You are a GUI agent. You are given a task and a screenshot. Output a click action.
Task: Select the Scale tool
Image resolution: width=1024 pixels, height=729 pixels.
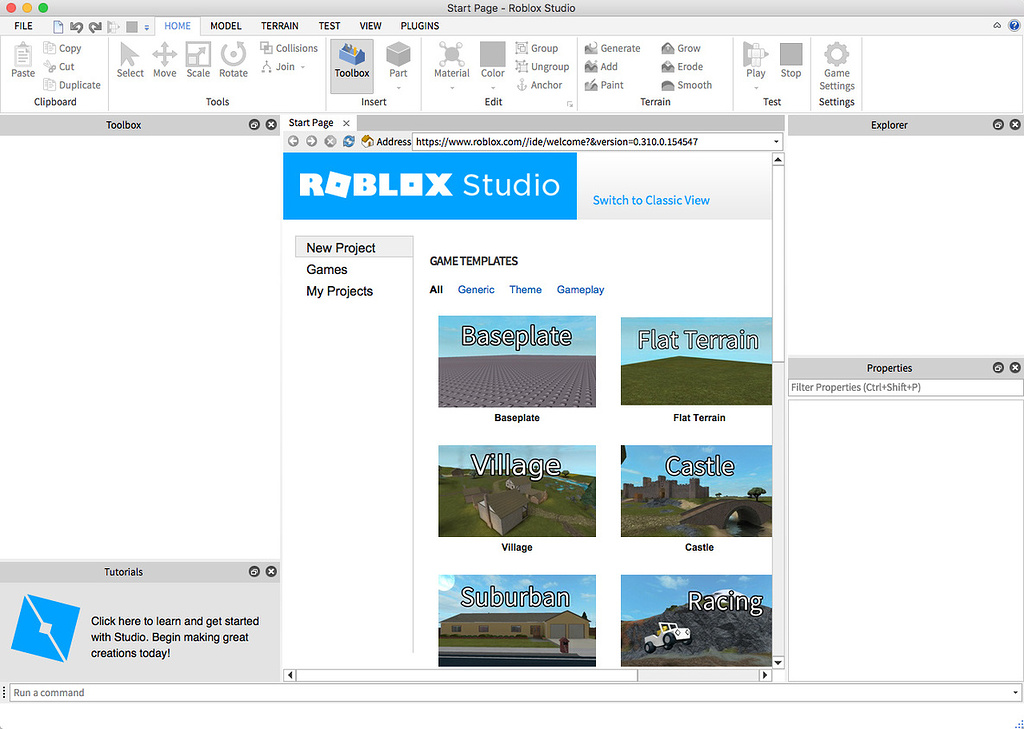pos(197,60)
